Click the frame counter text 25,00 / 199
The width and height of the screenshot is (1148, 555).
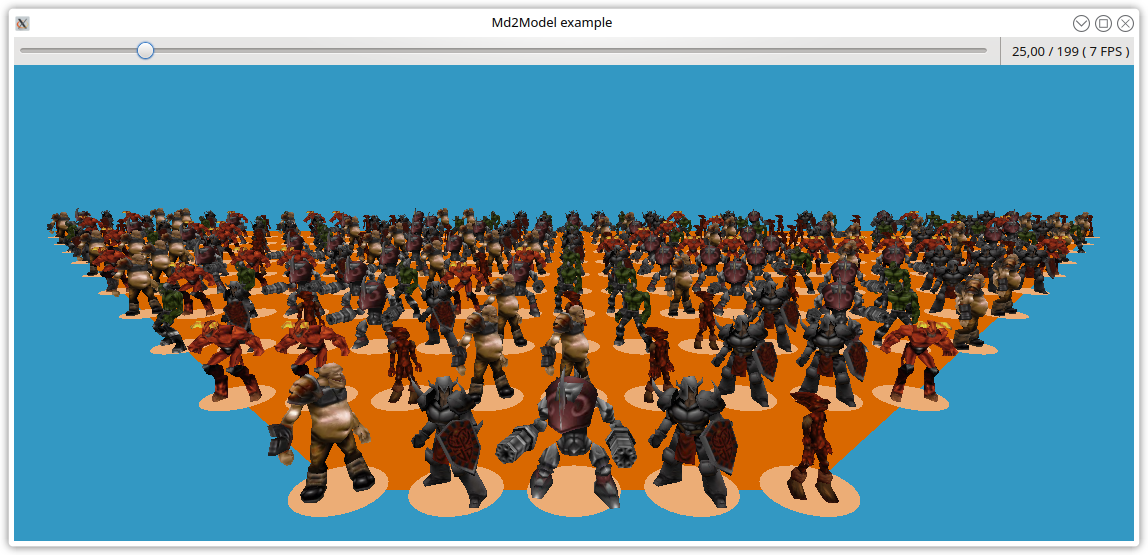pyautogui.click(x=1045, y=51)
